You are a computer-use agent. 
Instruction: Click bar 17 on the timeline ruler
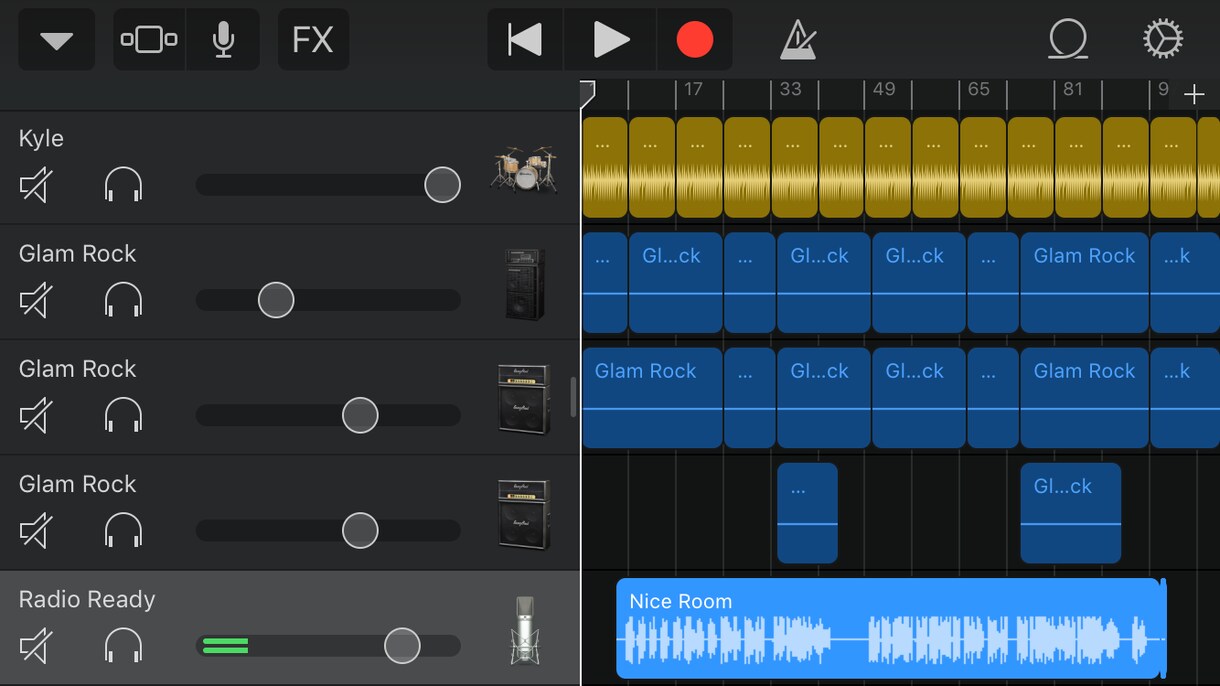pos(693,90)
